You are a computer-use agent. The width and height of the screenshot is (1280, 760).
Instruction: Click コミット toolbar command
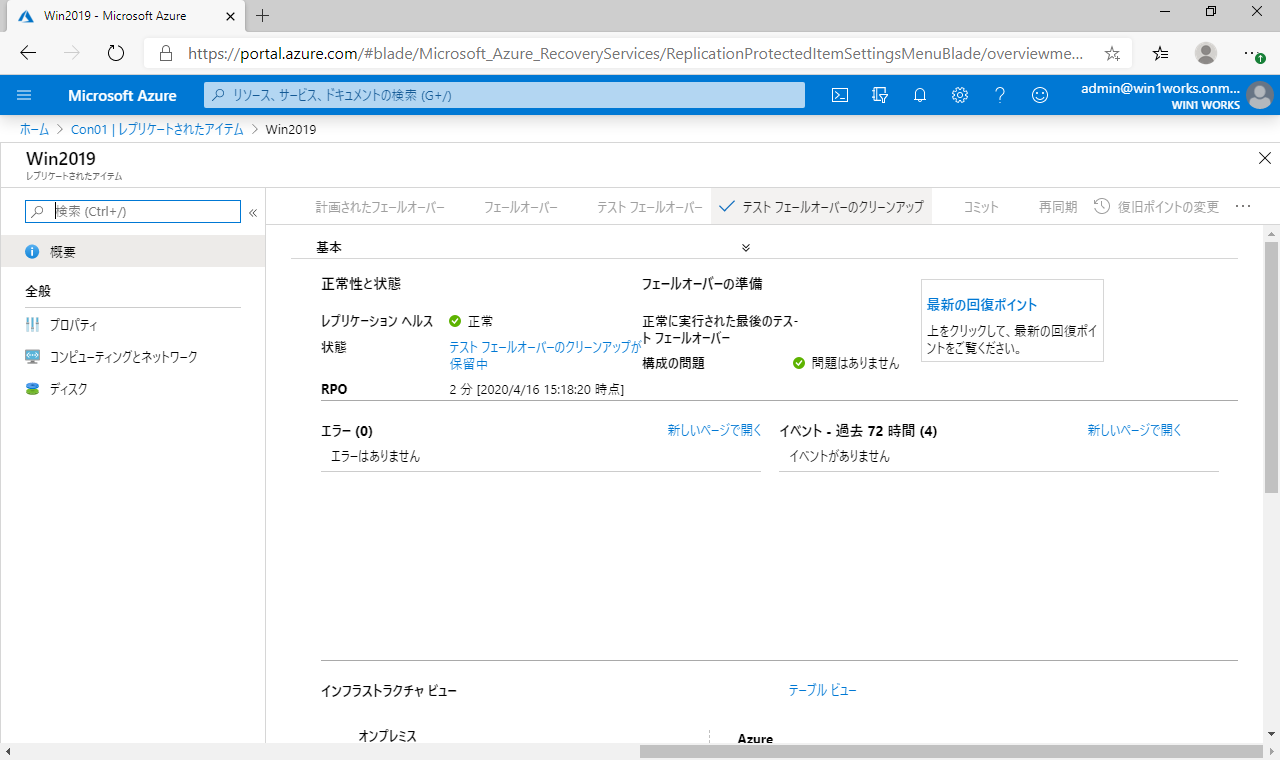click(981, 207)
